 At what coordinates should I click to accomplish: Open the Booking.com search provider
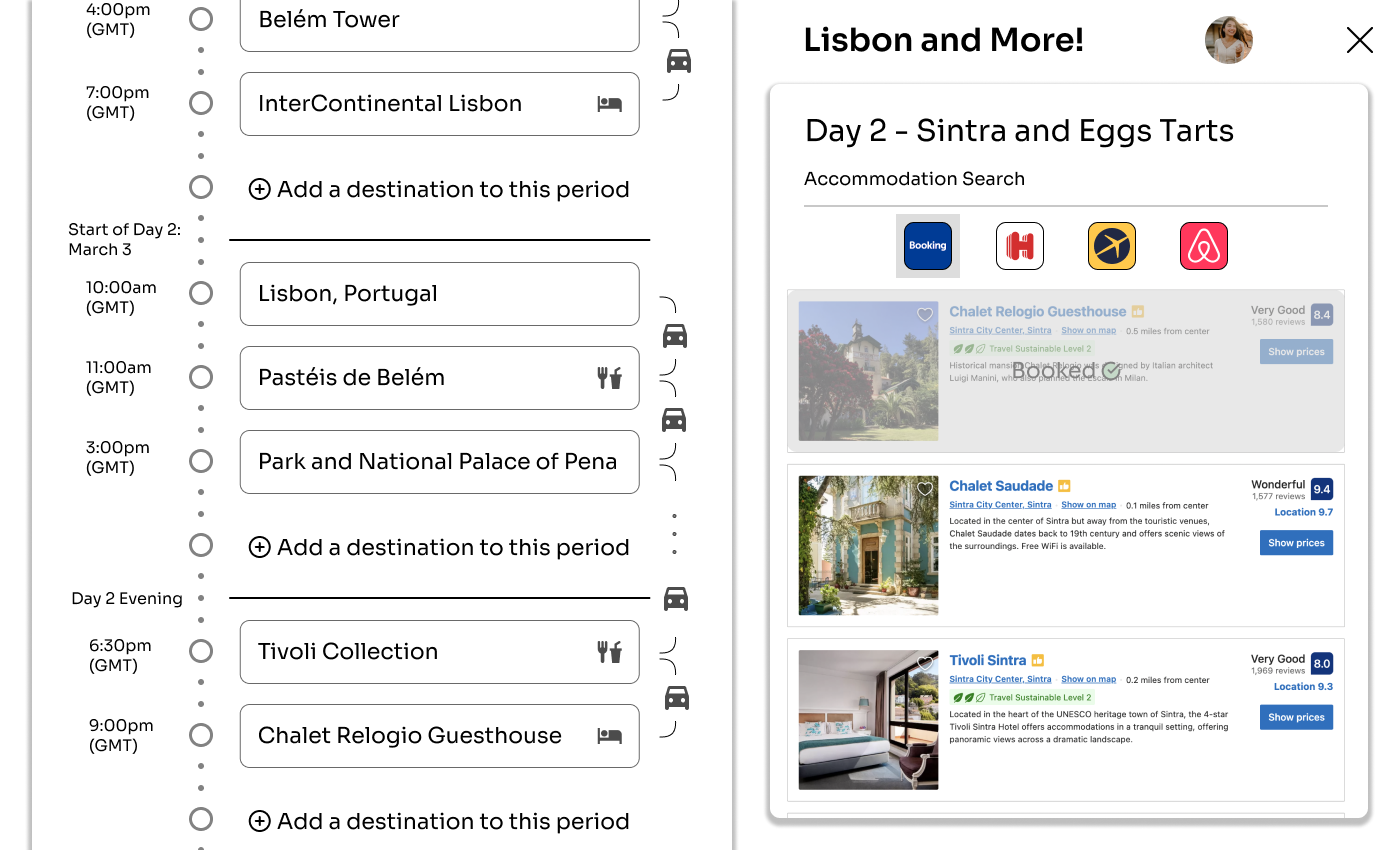click(x=927, y=246)
